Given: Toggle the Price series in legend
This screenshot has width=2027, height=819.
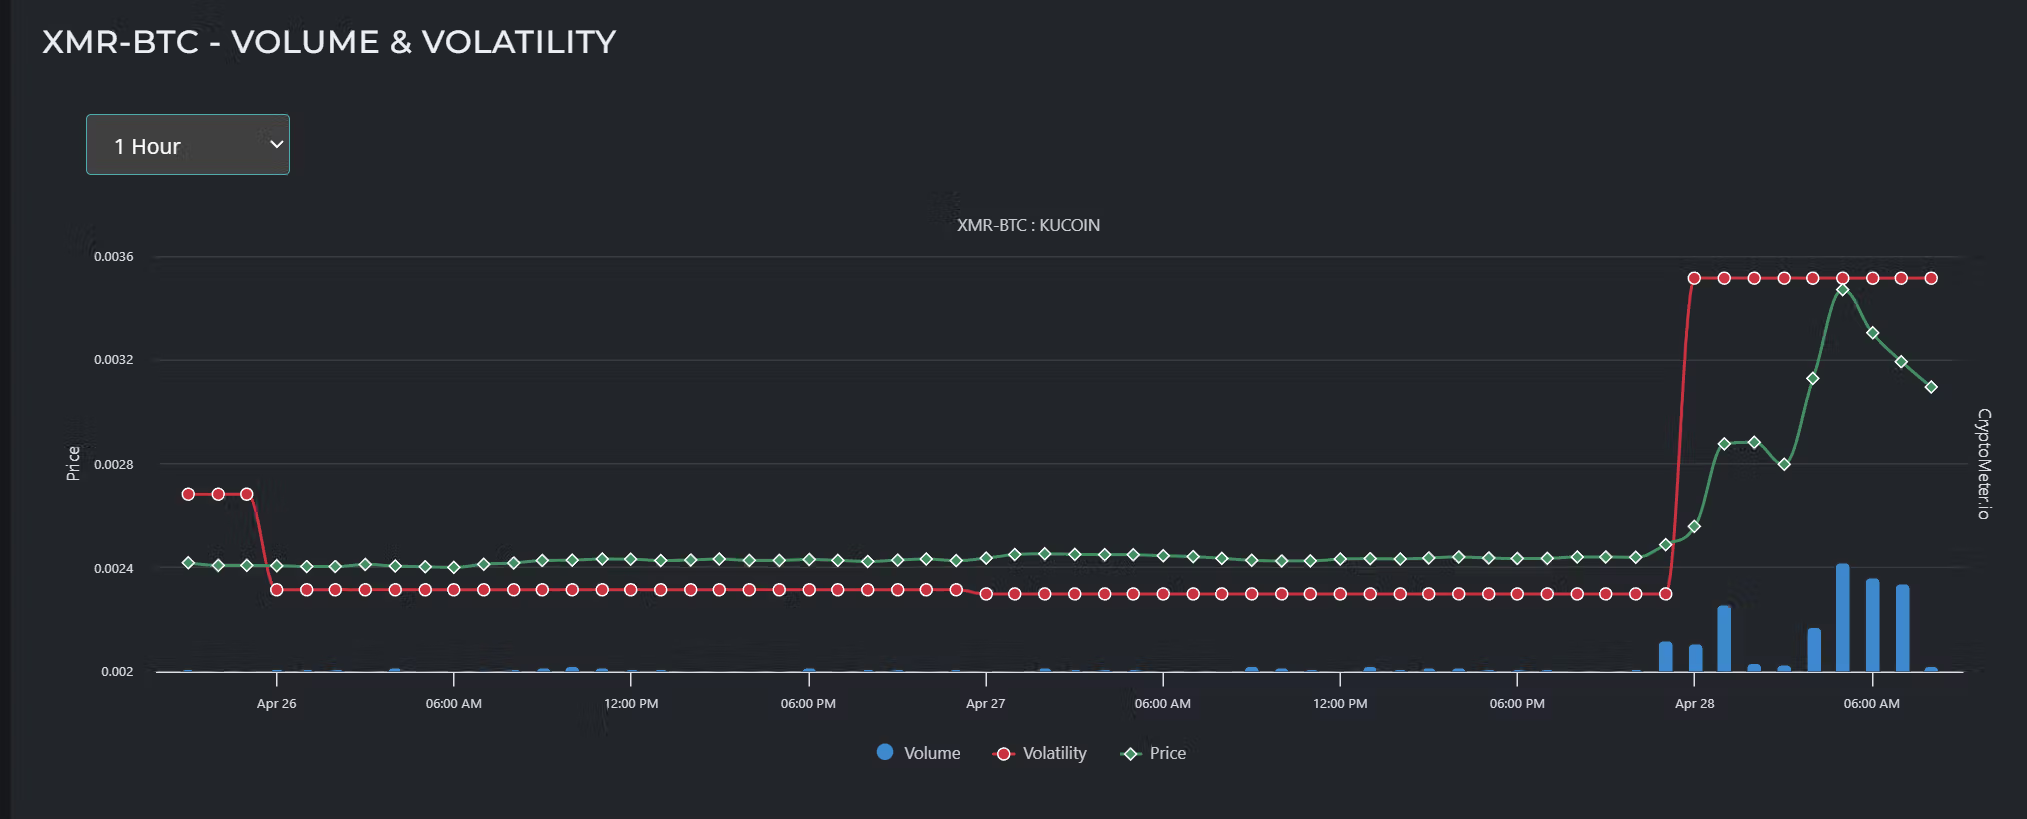Looking at the screenshot, I should click(x=1153, y=753).
